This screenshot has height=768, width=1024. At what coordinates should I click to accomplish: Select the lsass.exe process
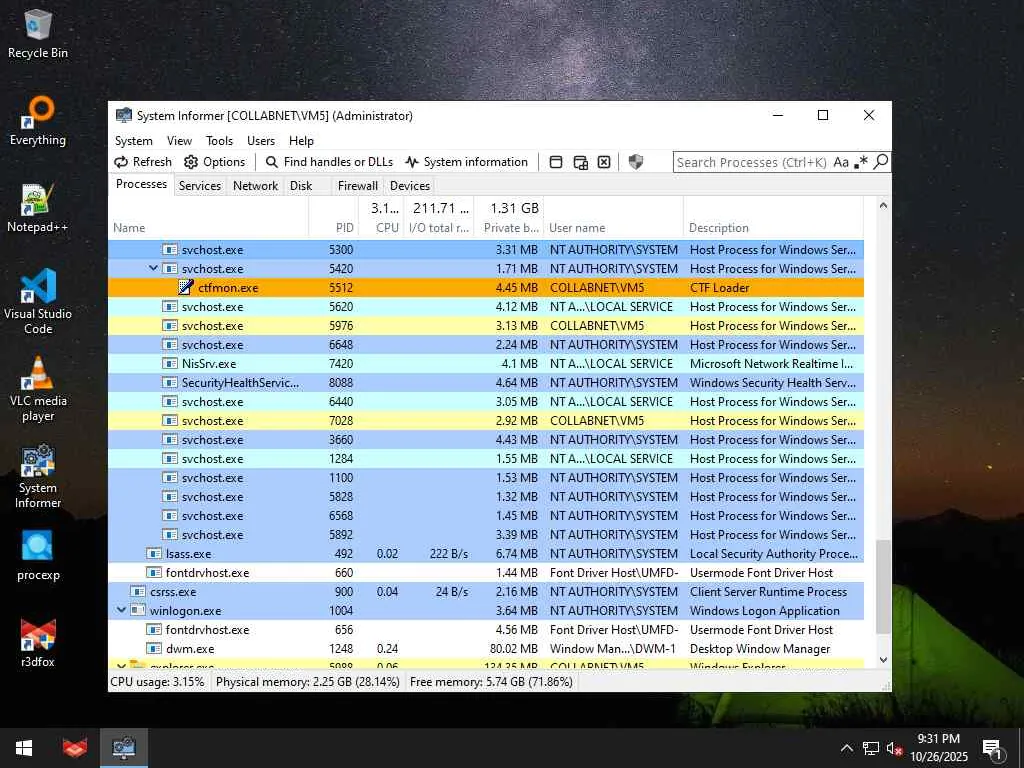click(x=486, y=554)
